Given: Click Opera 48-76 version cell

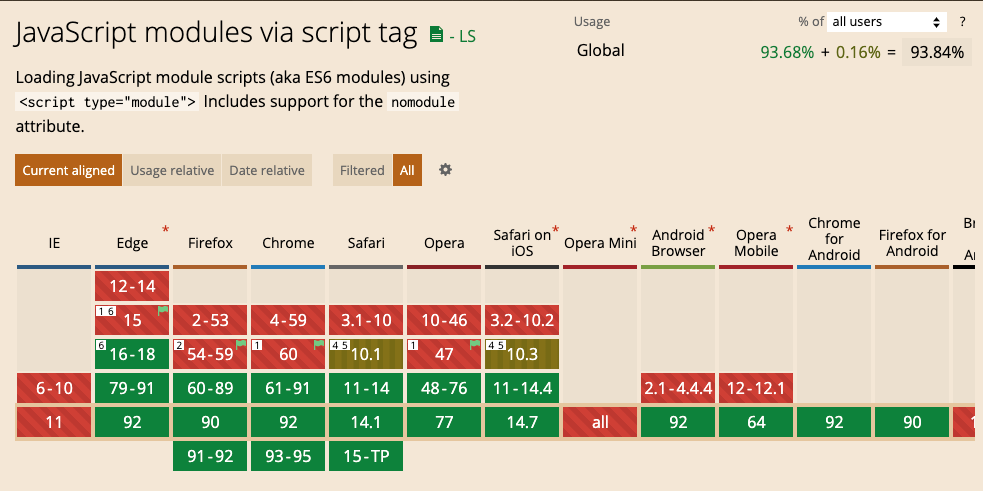Looking at the screenshot, I should click(x=444, y=388).
